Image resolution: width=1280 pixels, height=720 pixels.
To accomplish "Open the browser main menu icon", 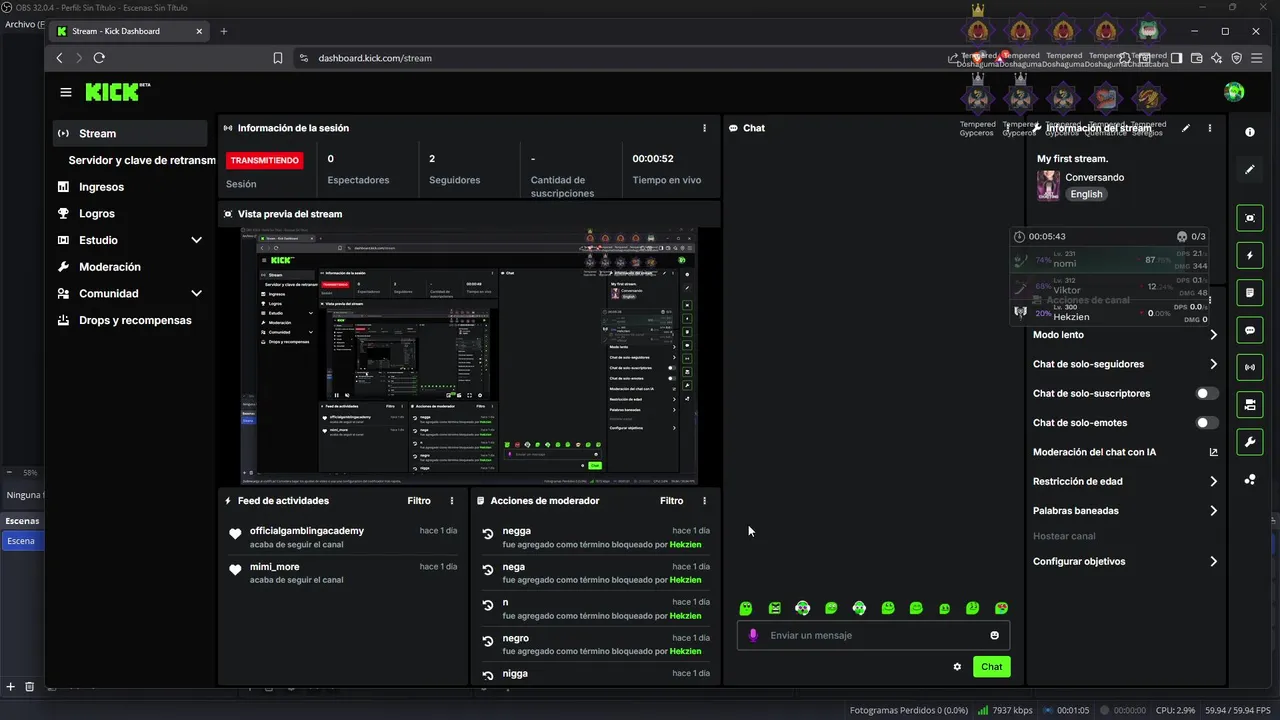I will pyautogui.click(x=1257, y=58).
